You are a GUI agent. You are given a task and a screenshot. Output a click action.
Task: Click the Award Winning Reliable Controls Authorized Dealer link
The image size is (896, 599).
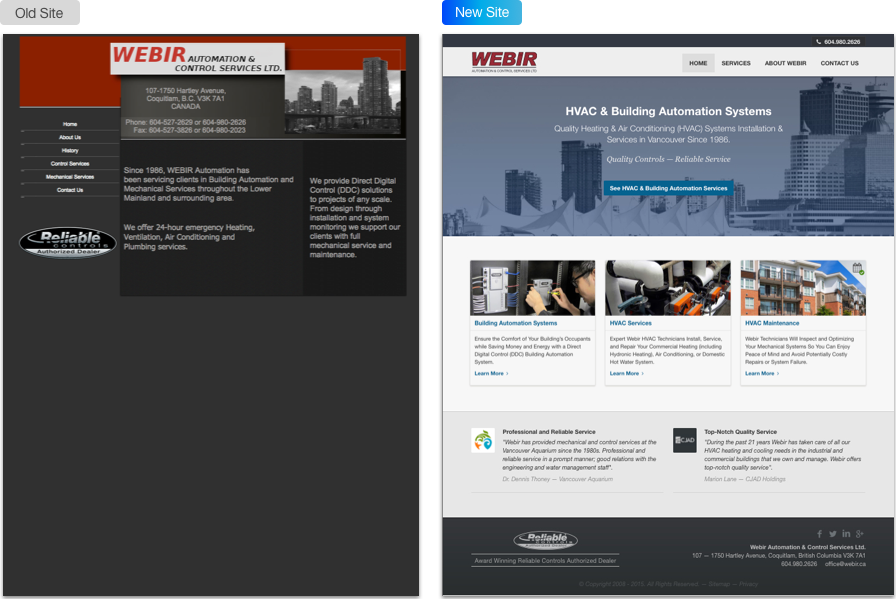click(545, 561)
